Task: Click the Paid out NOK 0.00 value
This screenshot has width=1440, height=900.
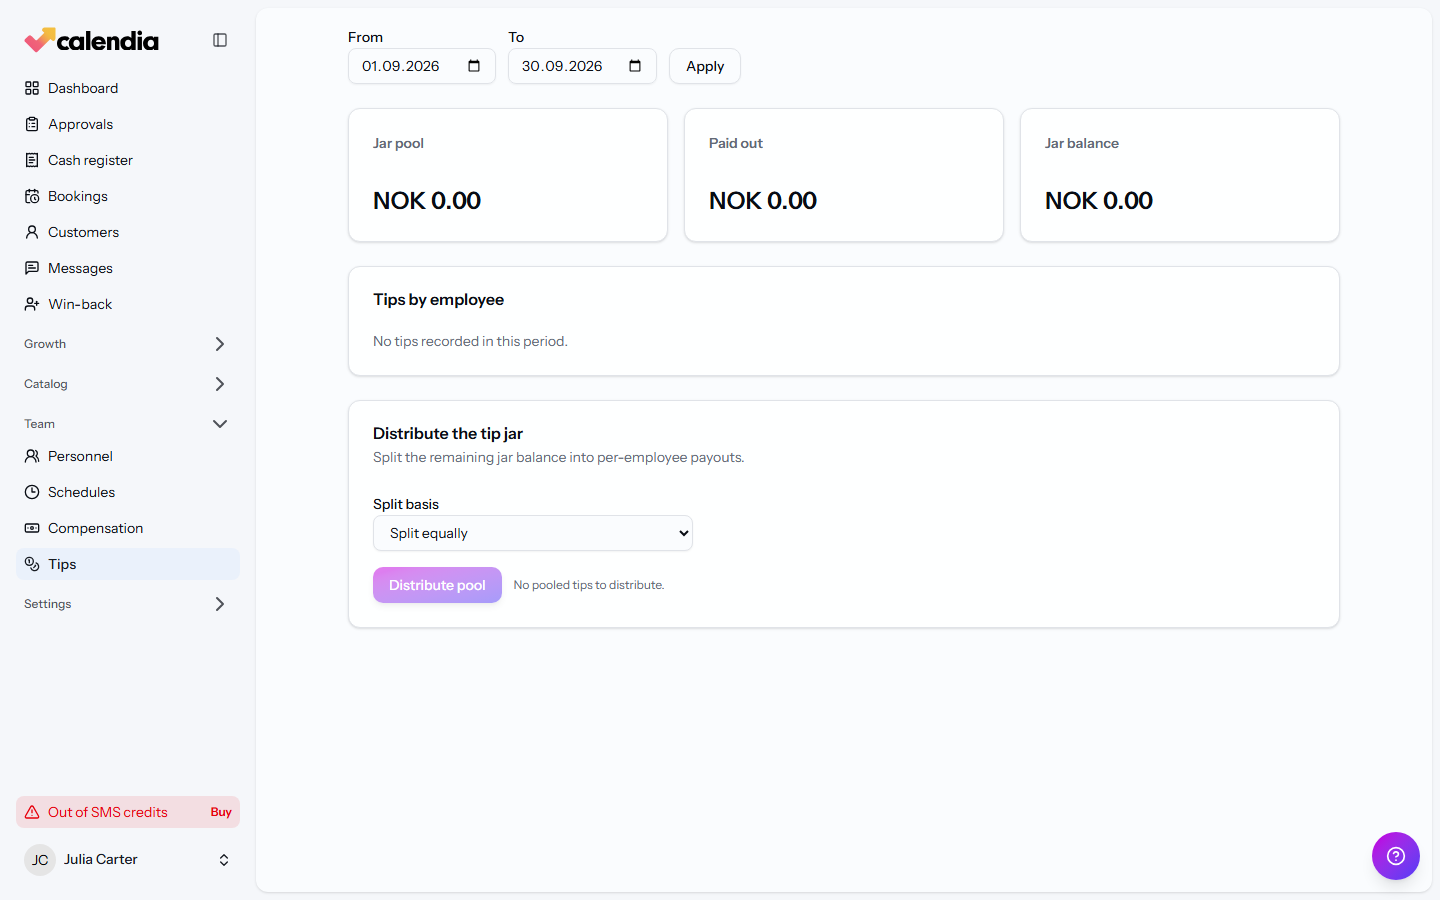Action: (763, 201)
